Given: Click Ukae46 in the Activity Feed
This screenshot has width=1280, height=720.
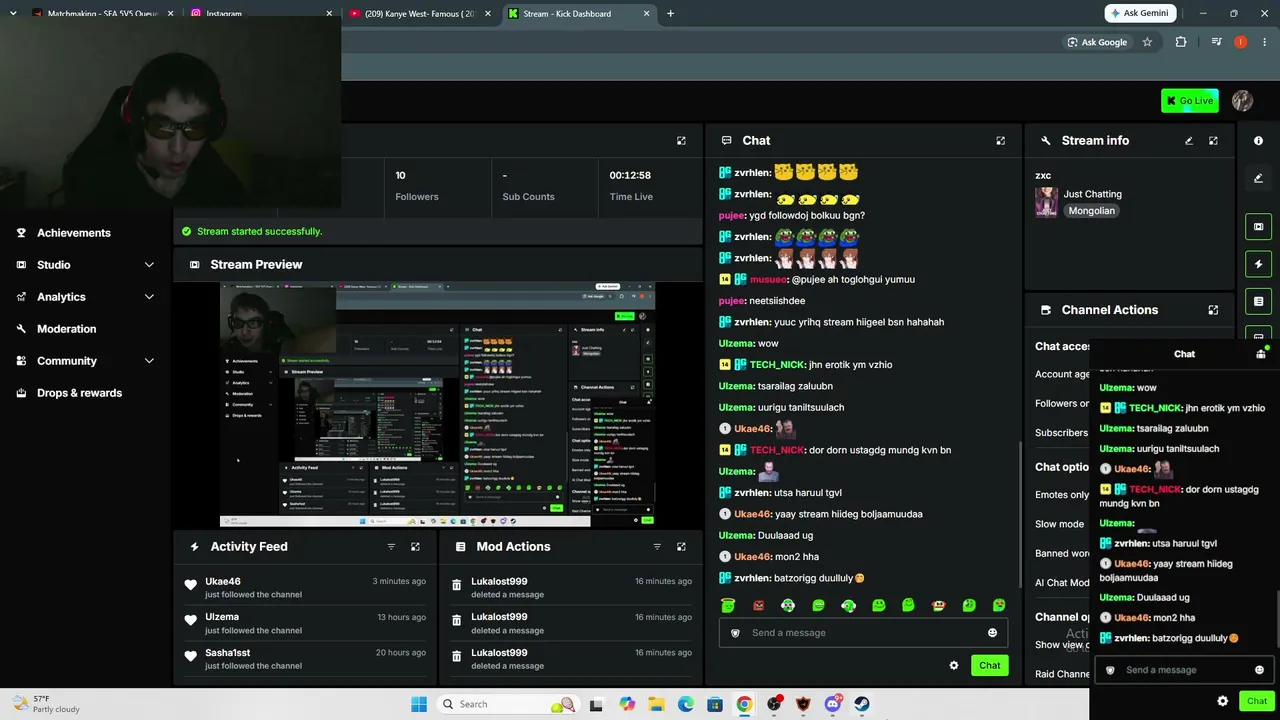Looking at the screenshot, I should pos(223,581).
